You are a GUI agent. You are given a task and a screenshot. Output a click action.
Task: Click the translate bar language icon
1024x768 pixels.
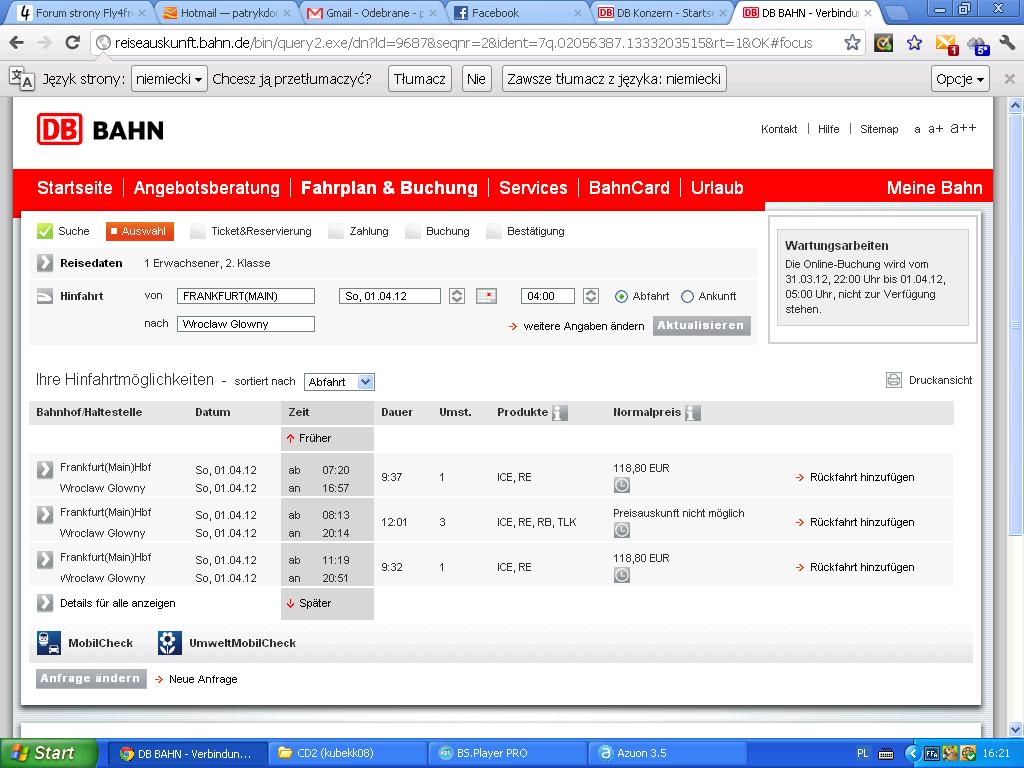coord(22,78)
